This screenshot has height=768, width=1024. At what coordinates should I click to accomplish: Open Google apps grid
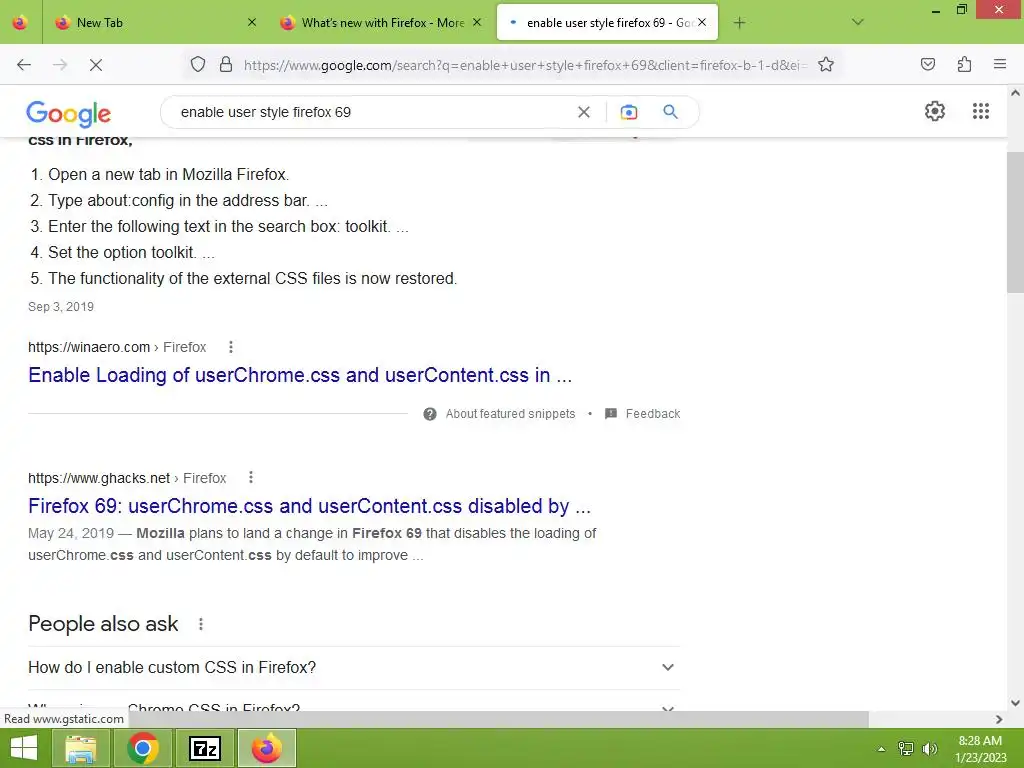coord(981,111)
